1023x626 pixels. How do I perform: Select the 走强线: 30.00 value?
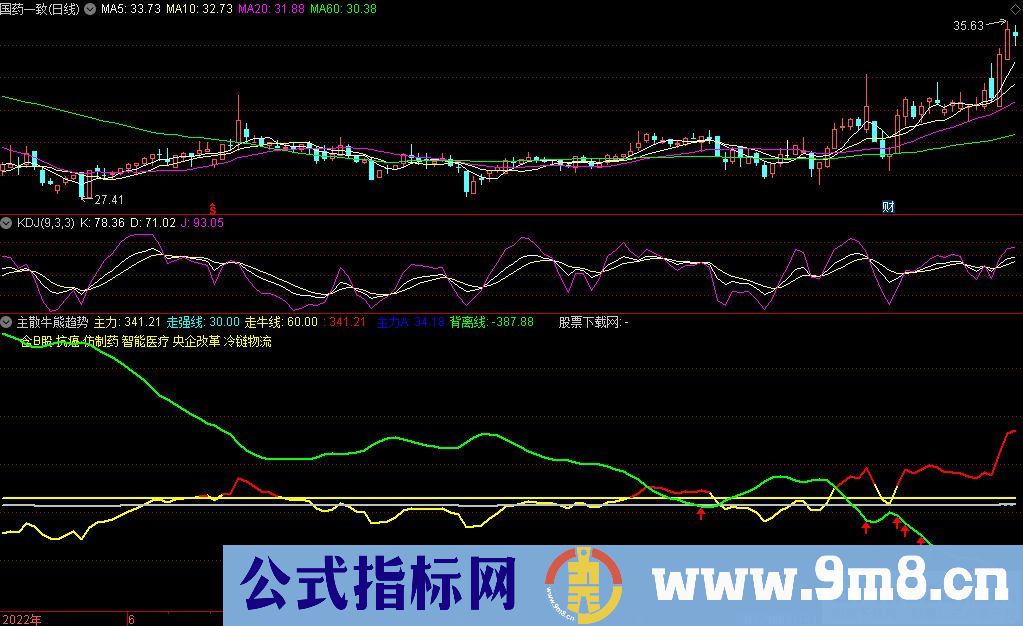(x=203, y=322)
